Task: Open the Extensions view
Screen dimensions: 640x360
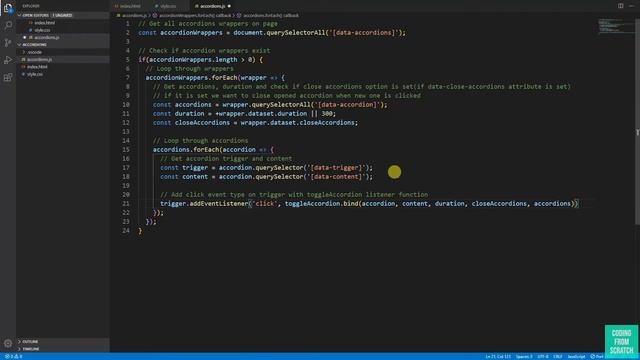Action: coord(8,78)
